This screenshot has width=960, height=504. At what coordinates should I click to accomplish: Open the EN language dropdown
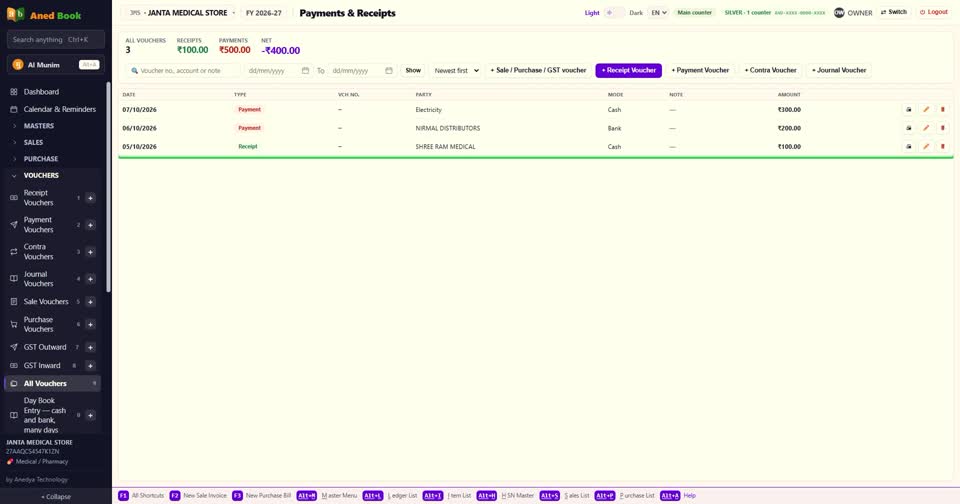(x=659, y=12)
